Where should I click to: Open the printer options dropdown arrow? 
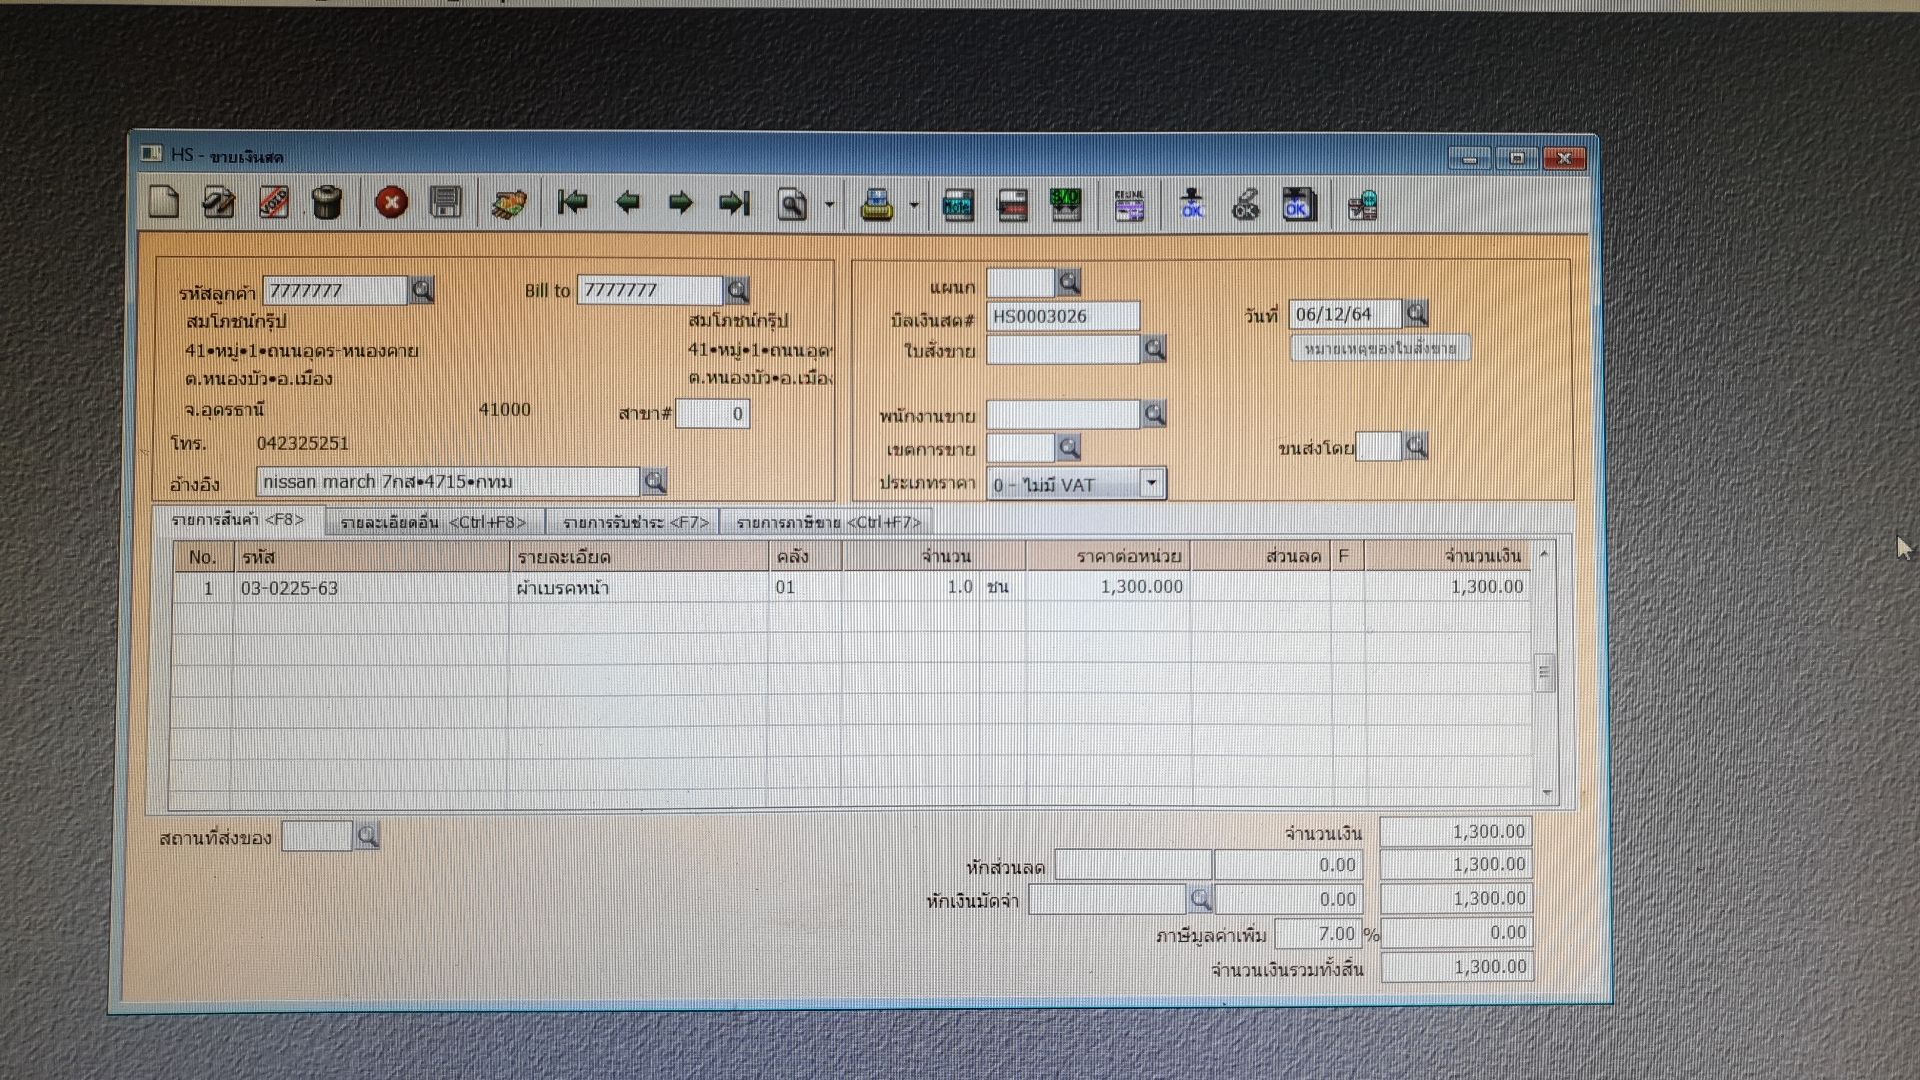(x=914, y=205)
